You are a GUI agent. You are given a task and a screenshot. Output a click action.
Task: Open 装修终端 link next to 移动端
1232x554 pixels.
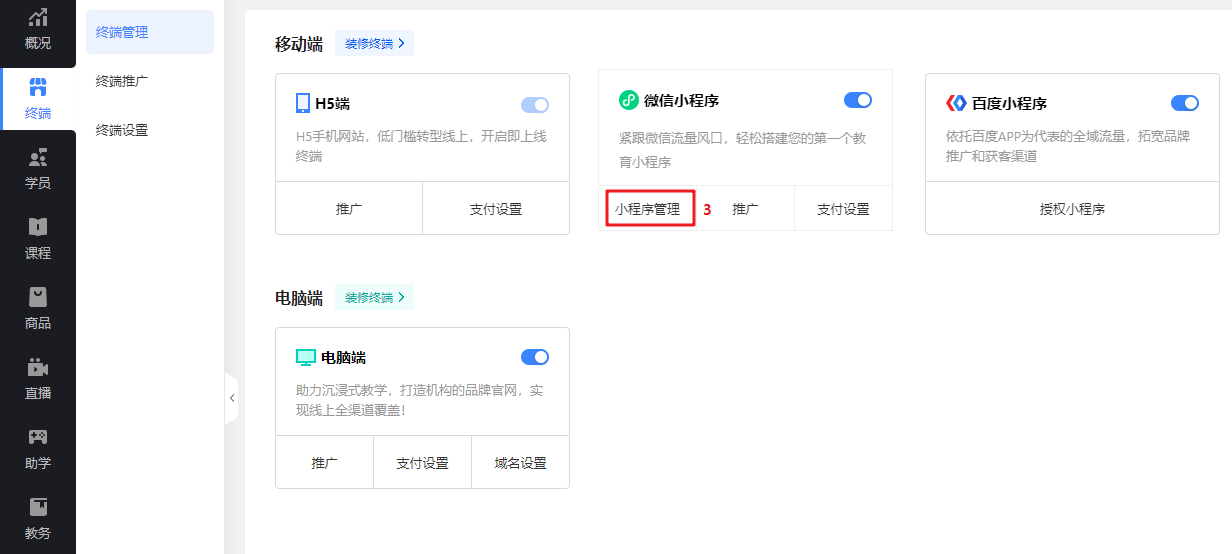(374, 43)
